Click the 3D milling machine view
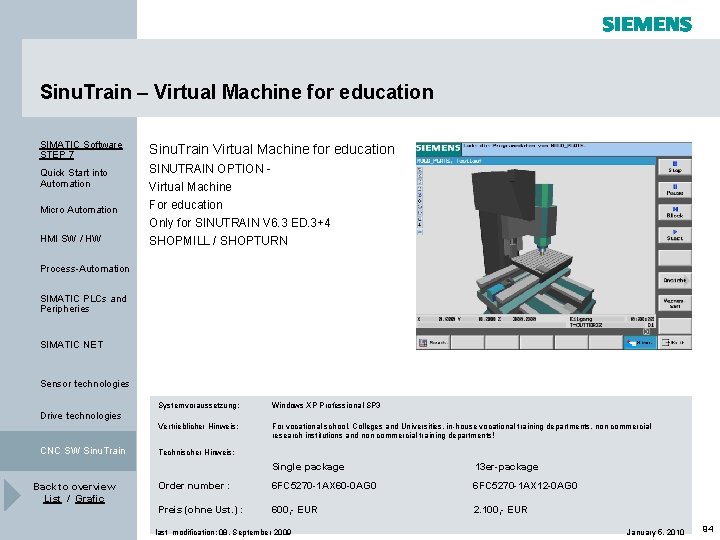 pos(536,240)
